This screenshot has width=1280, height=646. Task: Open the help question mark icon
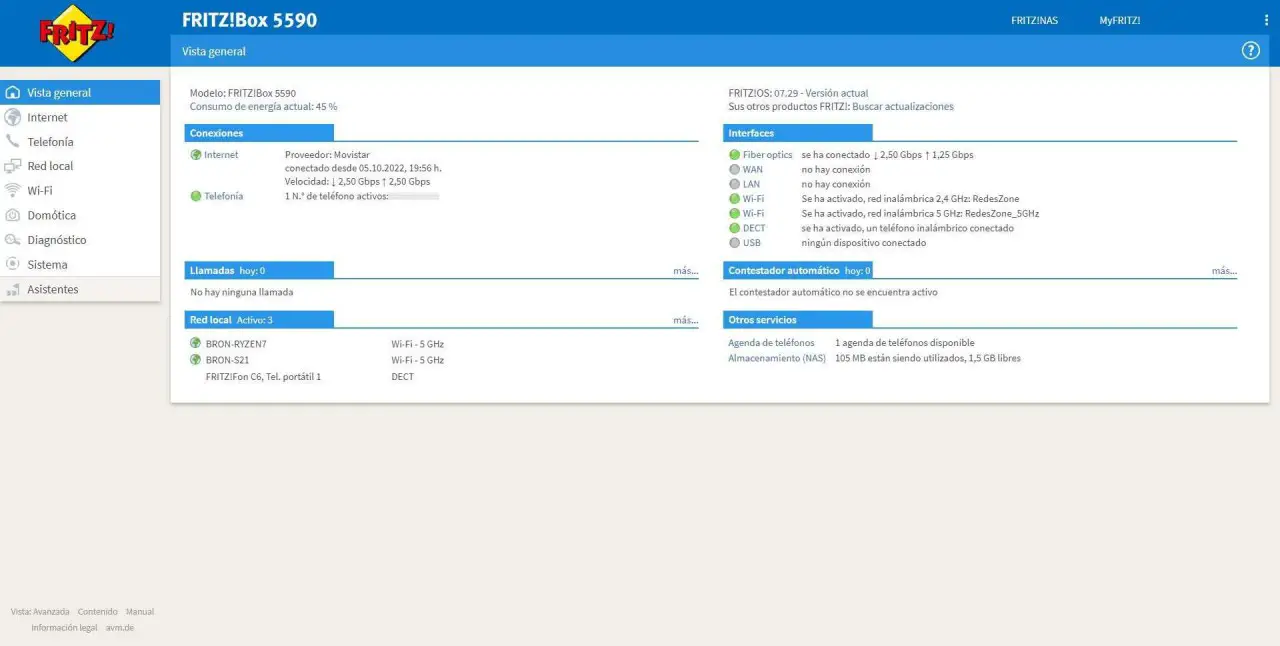tap(1250, 51)
